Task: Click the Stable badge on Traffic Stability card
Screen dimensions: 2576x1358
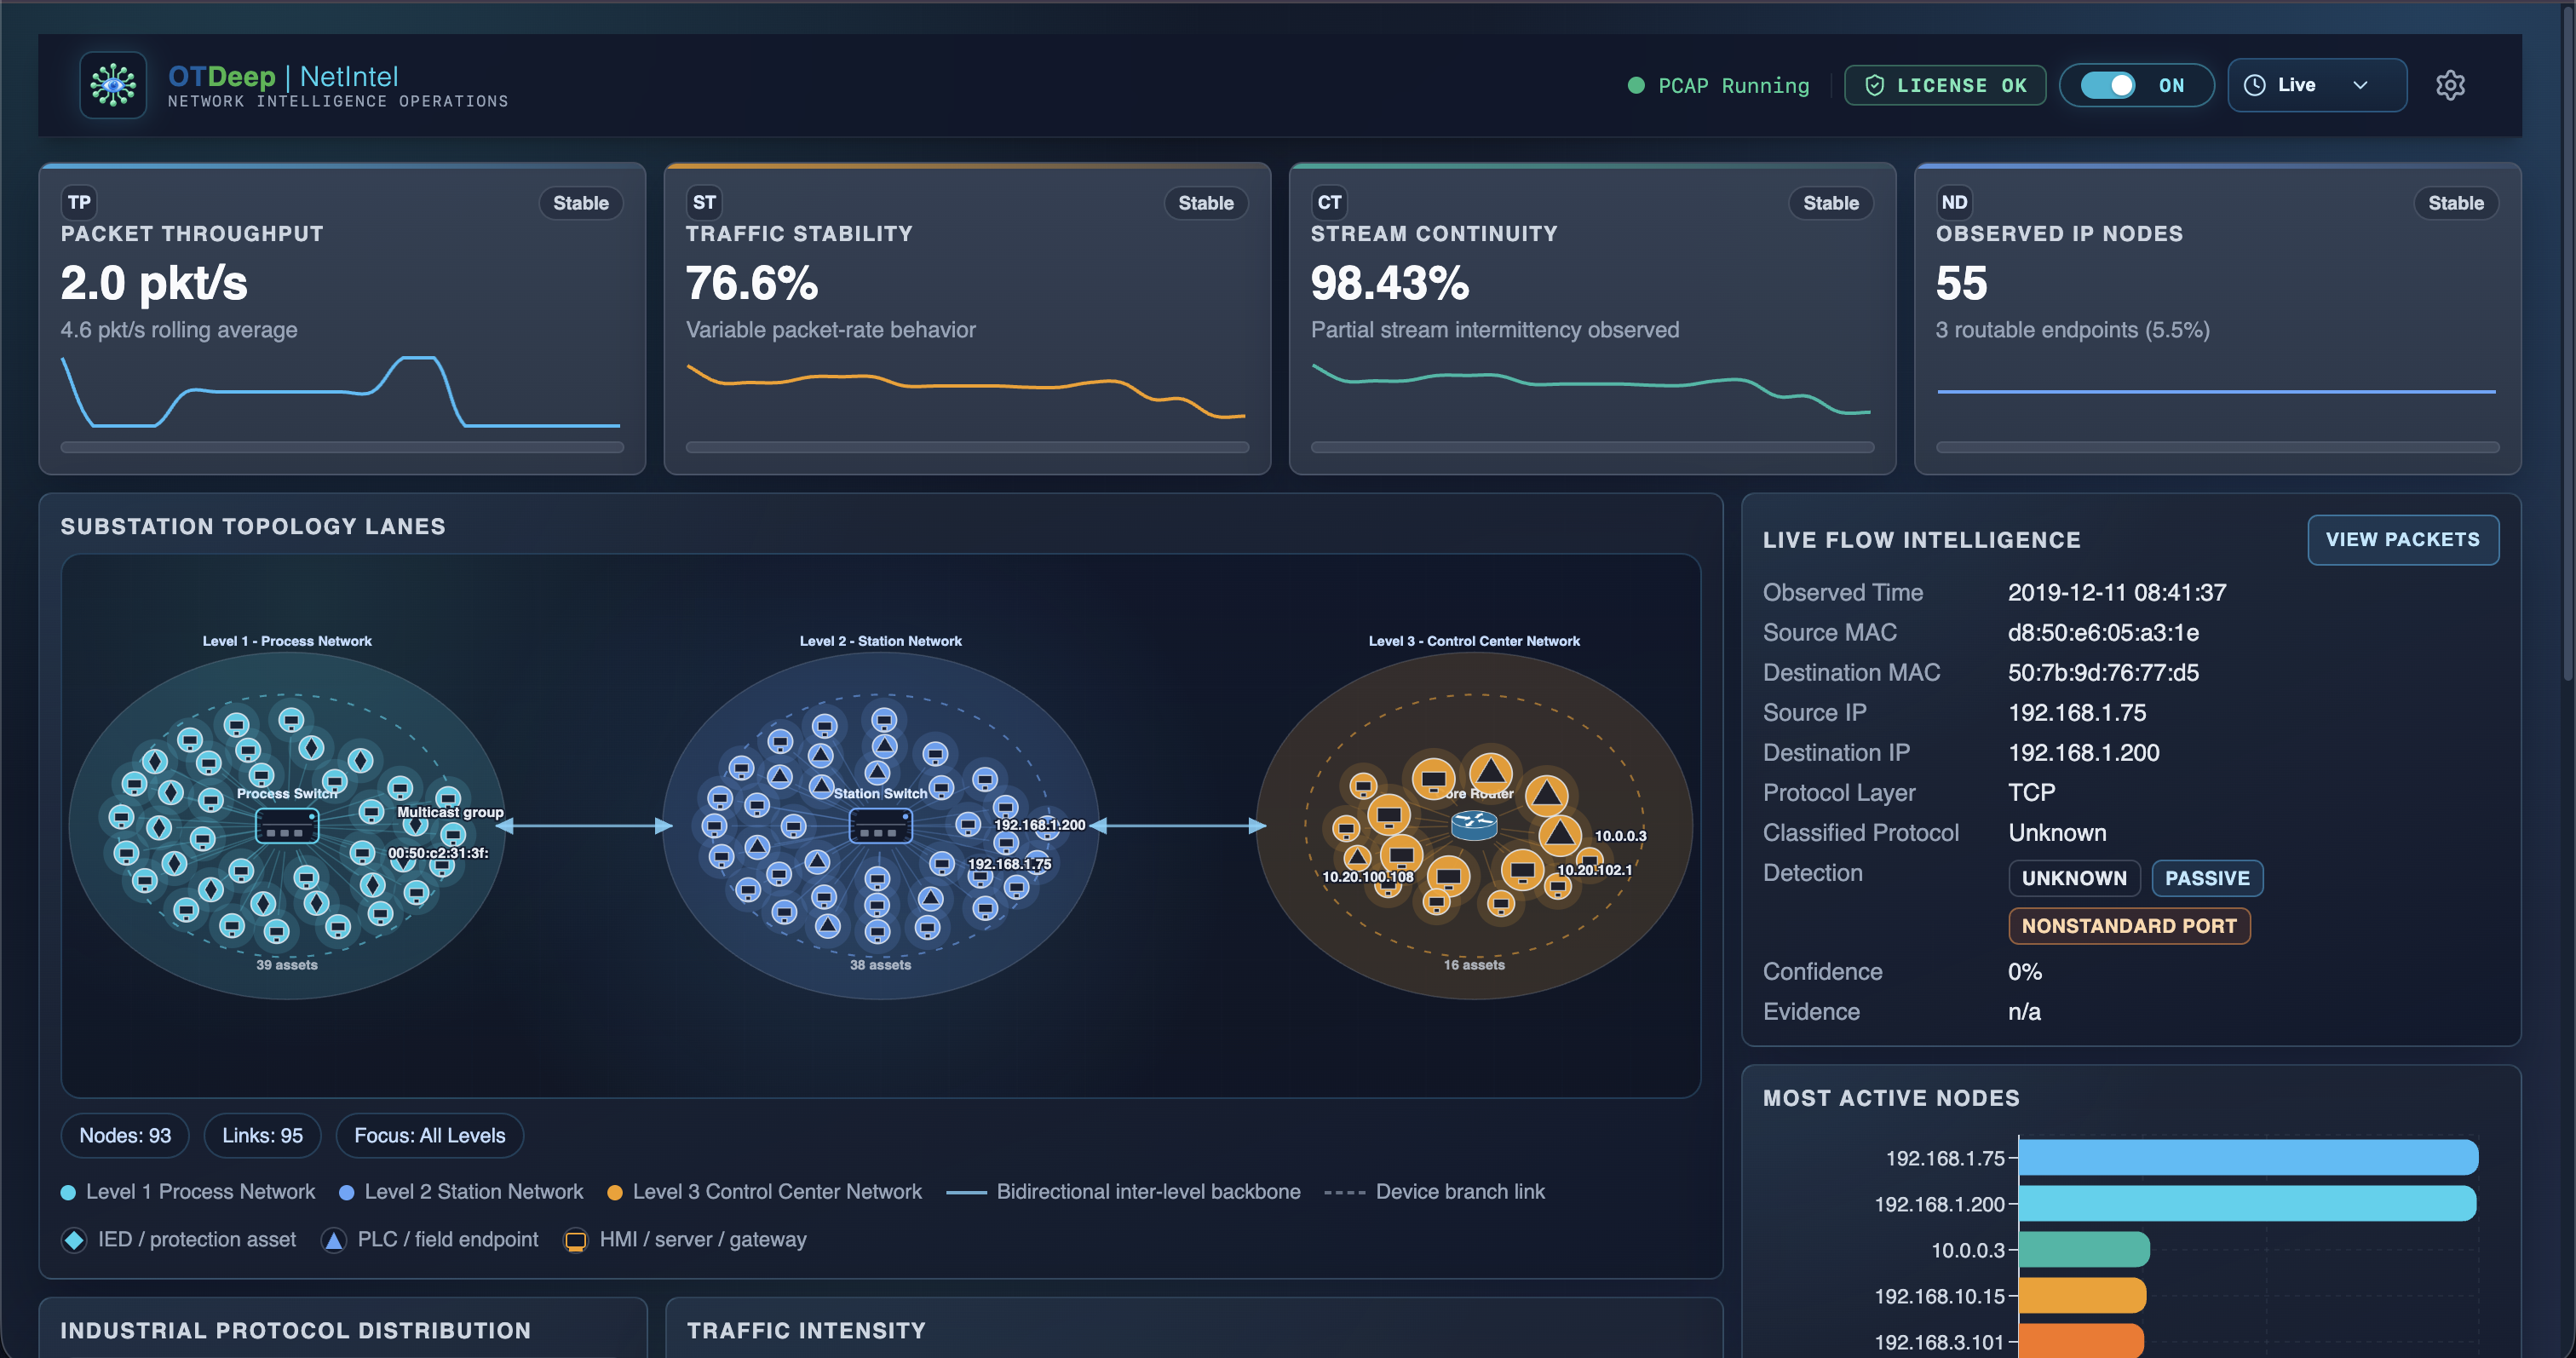Action: tap(1206, 203)
